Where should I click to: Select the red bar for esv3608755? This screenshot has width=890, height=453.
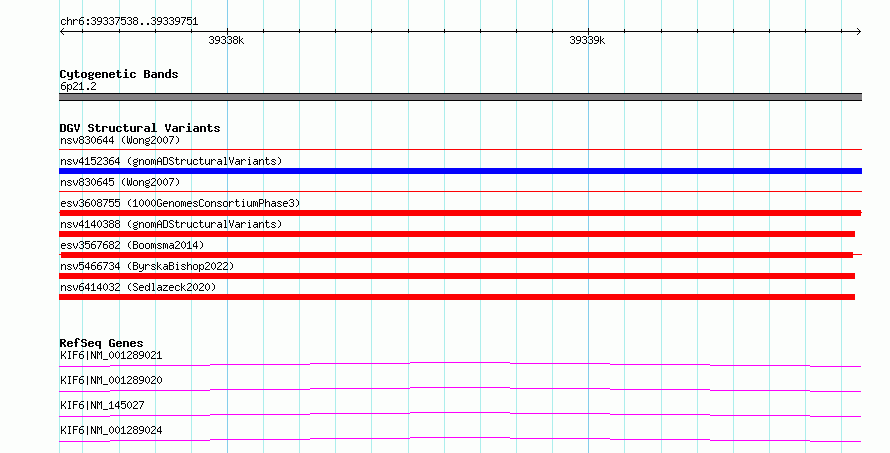coord(460,213)
